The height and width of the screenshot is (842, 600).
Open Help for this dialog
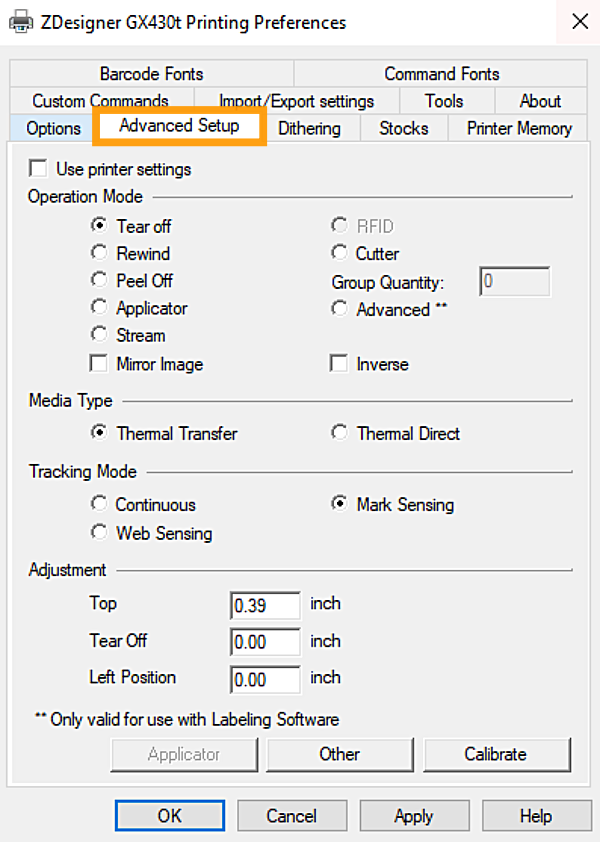point(537,816)
